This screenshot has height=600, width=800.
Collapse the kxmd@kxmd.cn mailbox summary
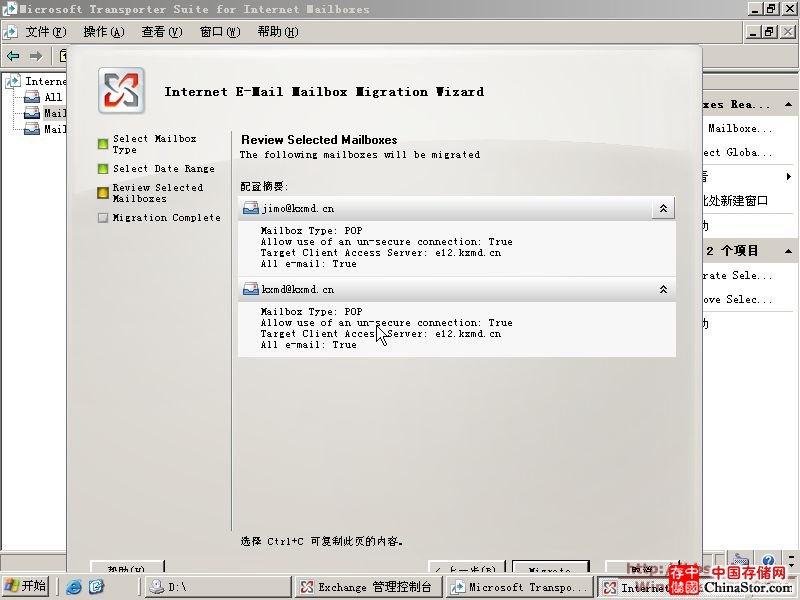(x=663, y=289)
